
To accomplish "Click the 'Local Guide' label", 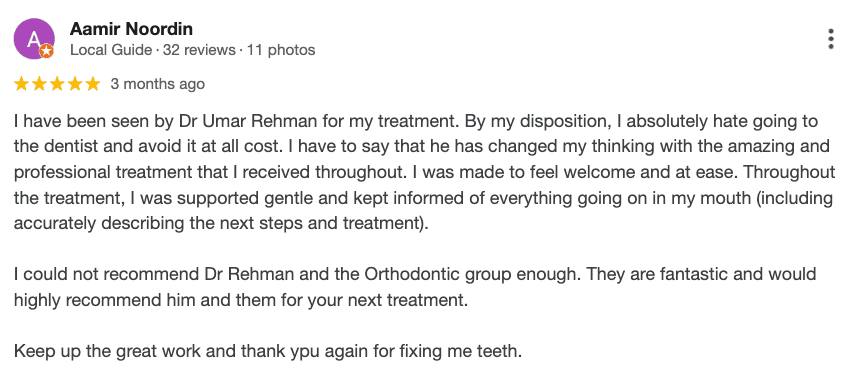I will tap(111, 50).
